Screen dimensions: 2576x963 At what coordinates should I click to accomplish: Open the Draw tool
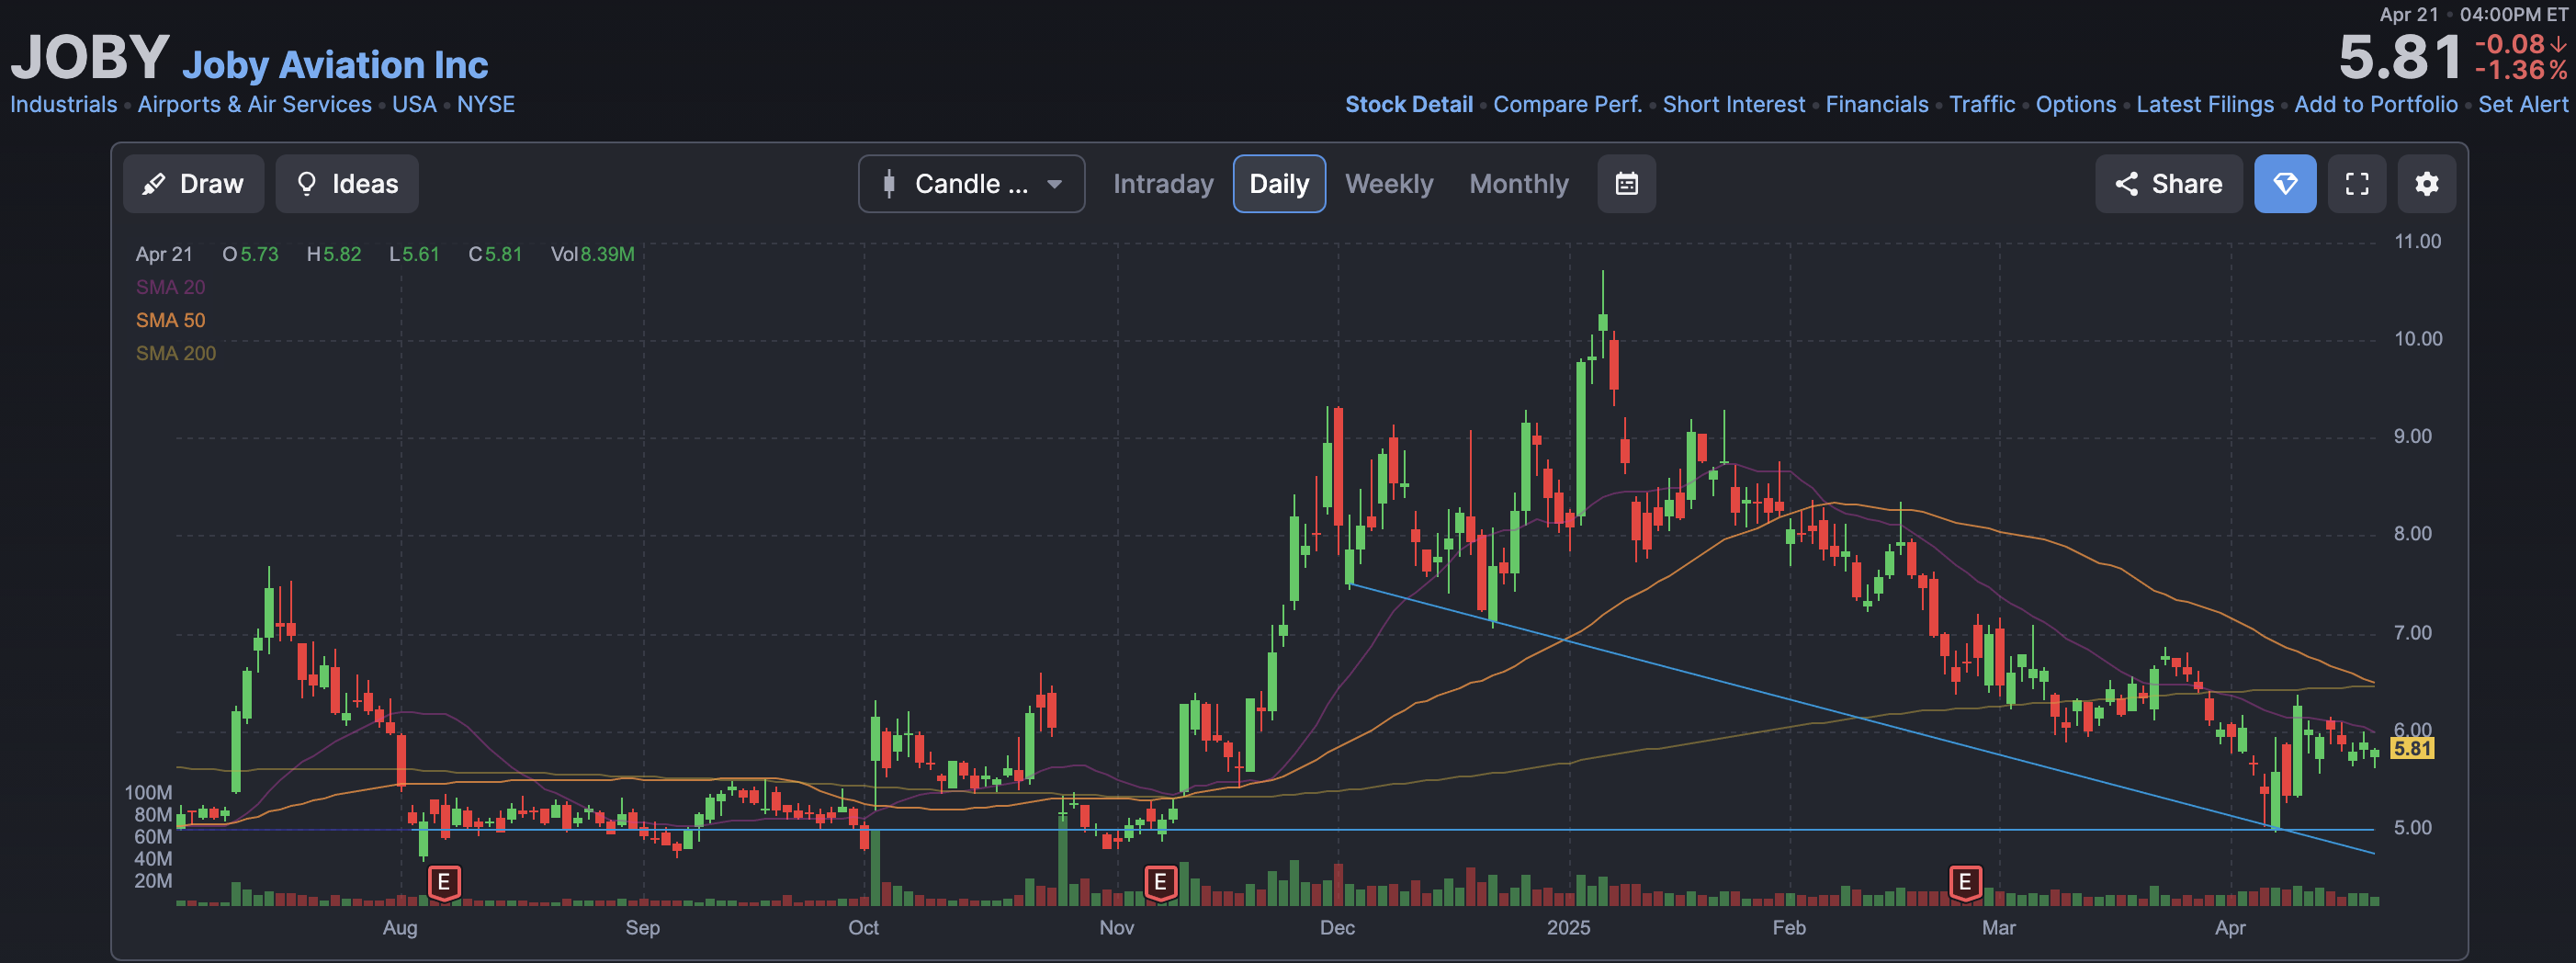tap(193, 184)
